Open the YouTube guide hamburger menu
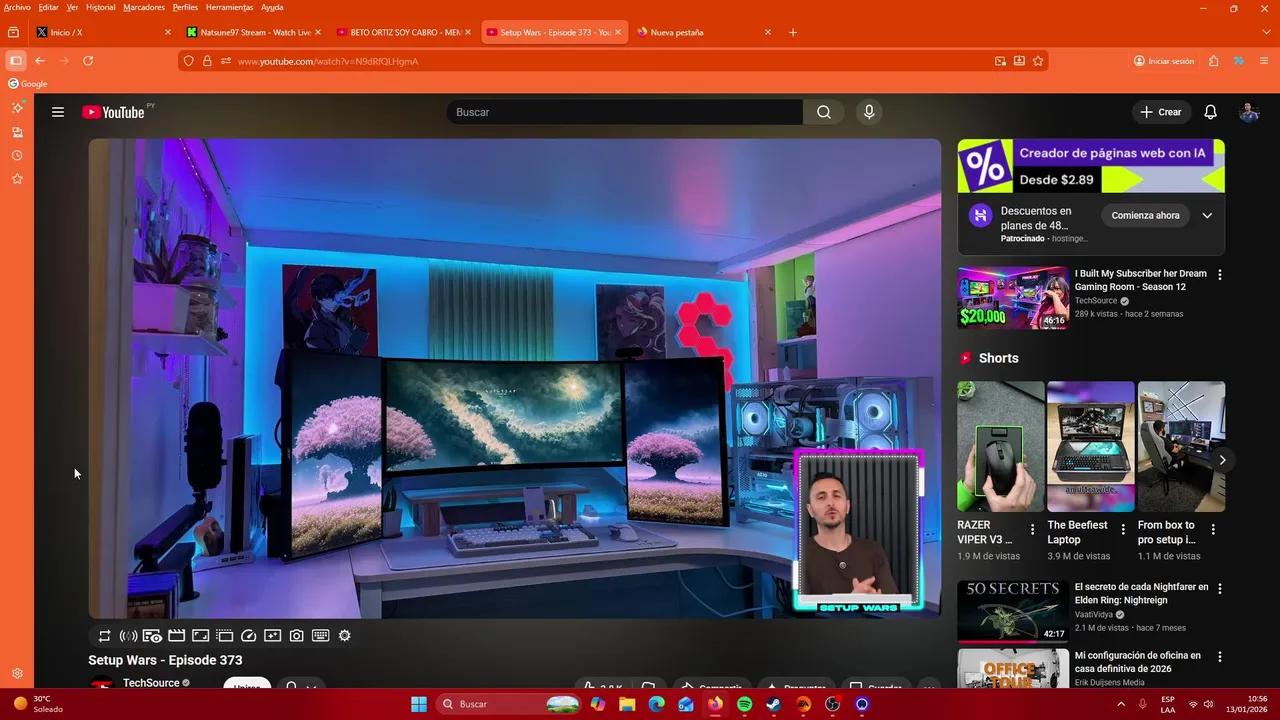Viewport: 1280px width, 720px height. [58, 112]
